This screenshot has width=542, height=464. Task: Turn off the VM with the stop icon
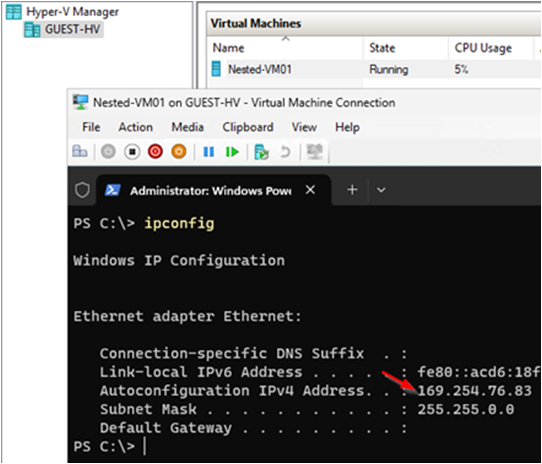click(132, 151)
